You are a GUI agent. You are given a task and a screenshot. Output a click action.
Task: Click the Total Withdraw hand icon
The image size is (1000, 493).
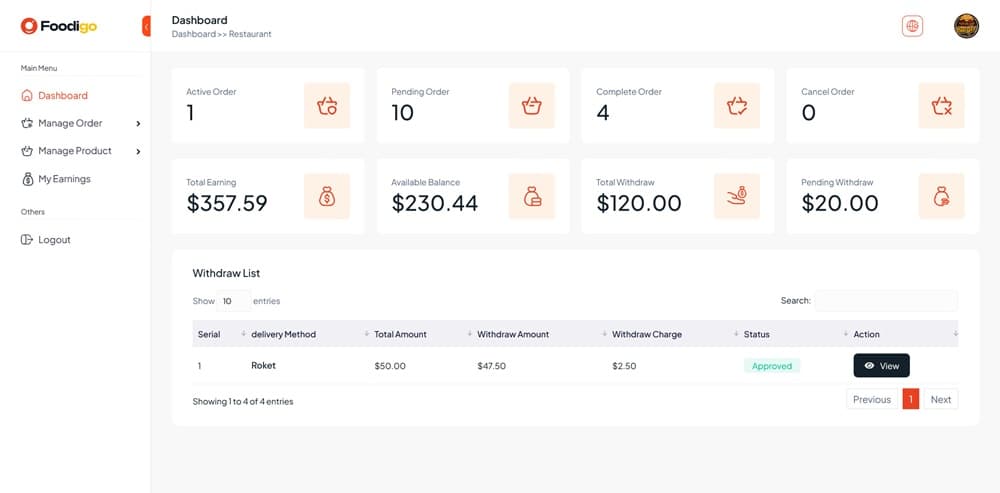coord(737,196)
